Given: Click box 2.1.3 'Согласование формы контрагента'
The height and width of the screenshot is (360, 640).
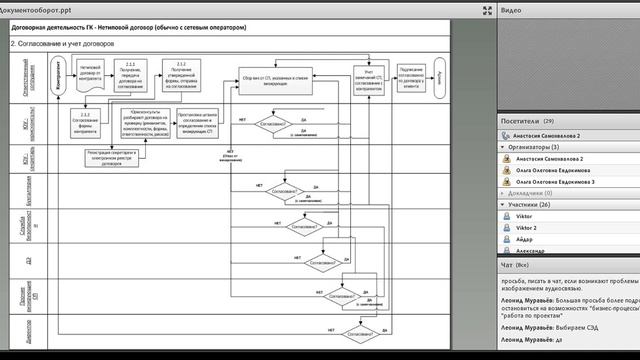Looking at the screenshot, I should point(85,123).
